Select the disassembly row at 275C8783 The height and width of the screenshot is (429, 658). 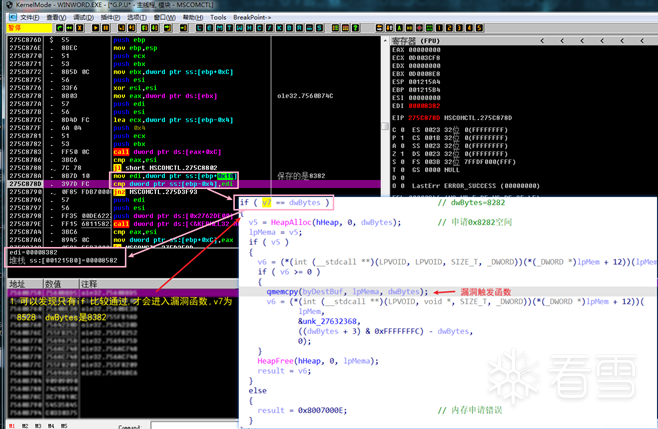(x=194, y=152)
